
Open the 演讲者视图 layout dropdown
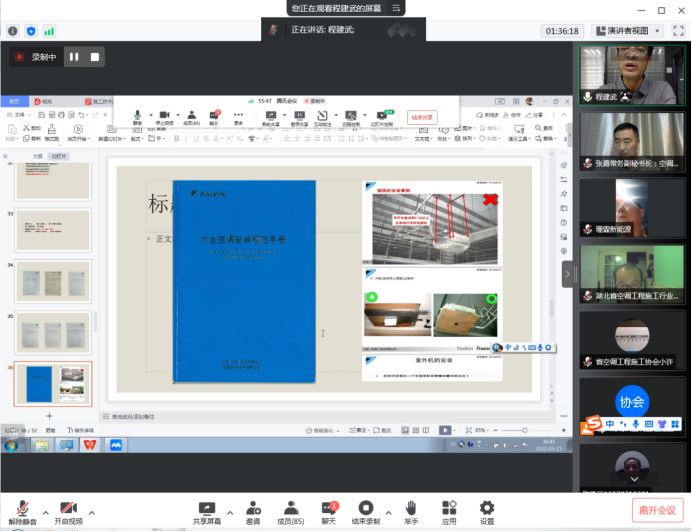point(628,31)
